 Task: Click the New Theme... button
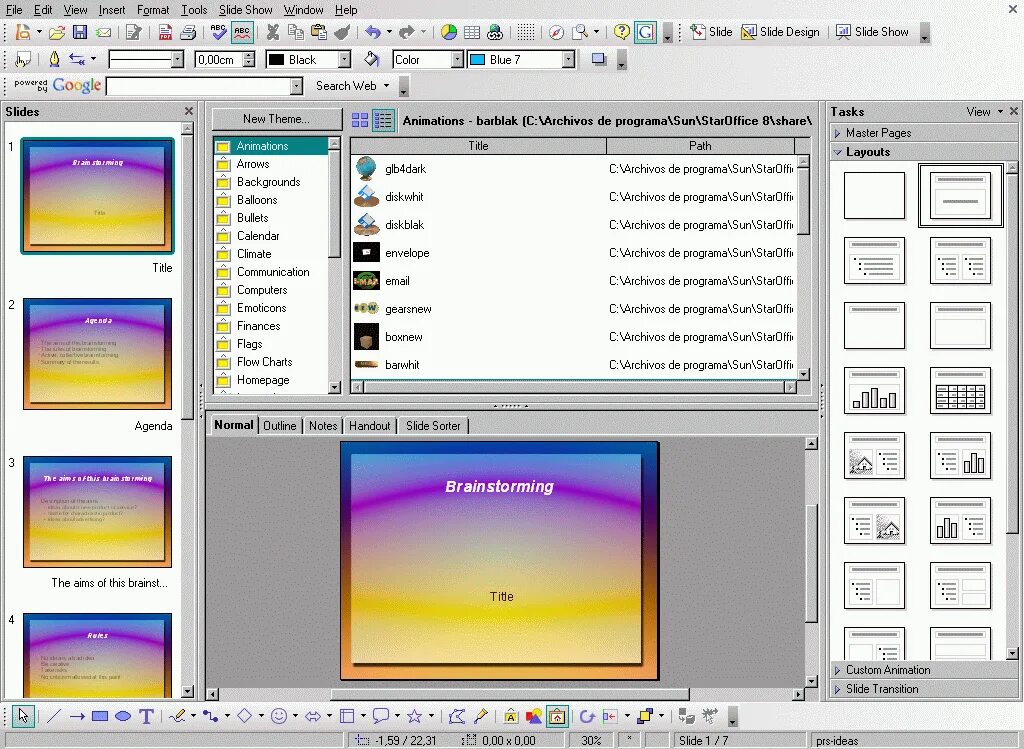(x=276, y=119)
